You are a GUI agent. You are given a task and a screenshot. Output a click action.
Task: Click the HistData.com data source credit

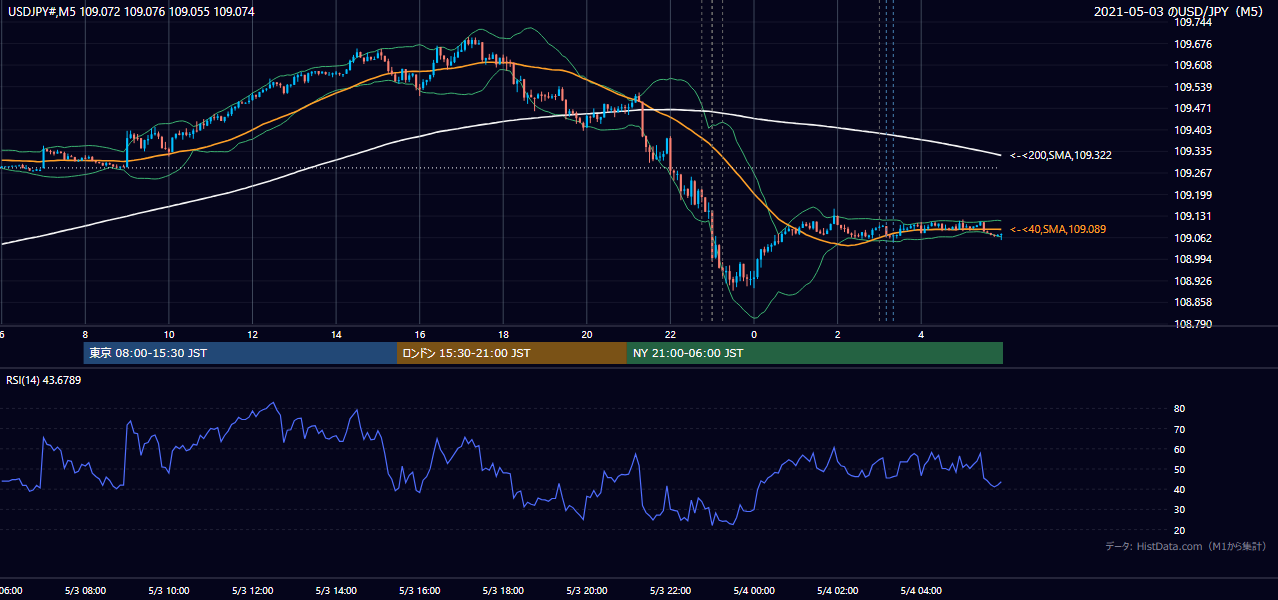[x=1186, y=547]
